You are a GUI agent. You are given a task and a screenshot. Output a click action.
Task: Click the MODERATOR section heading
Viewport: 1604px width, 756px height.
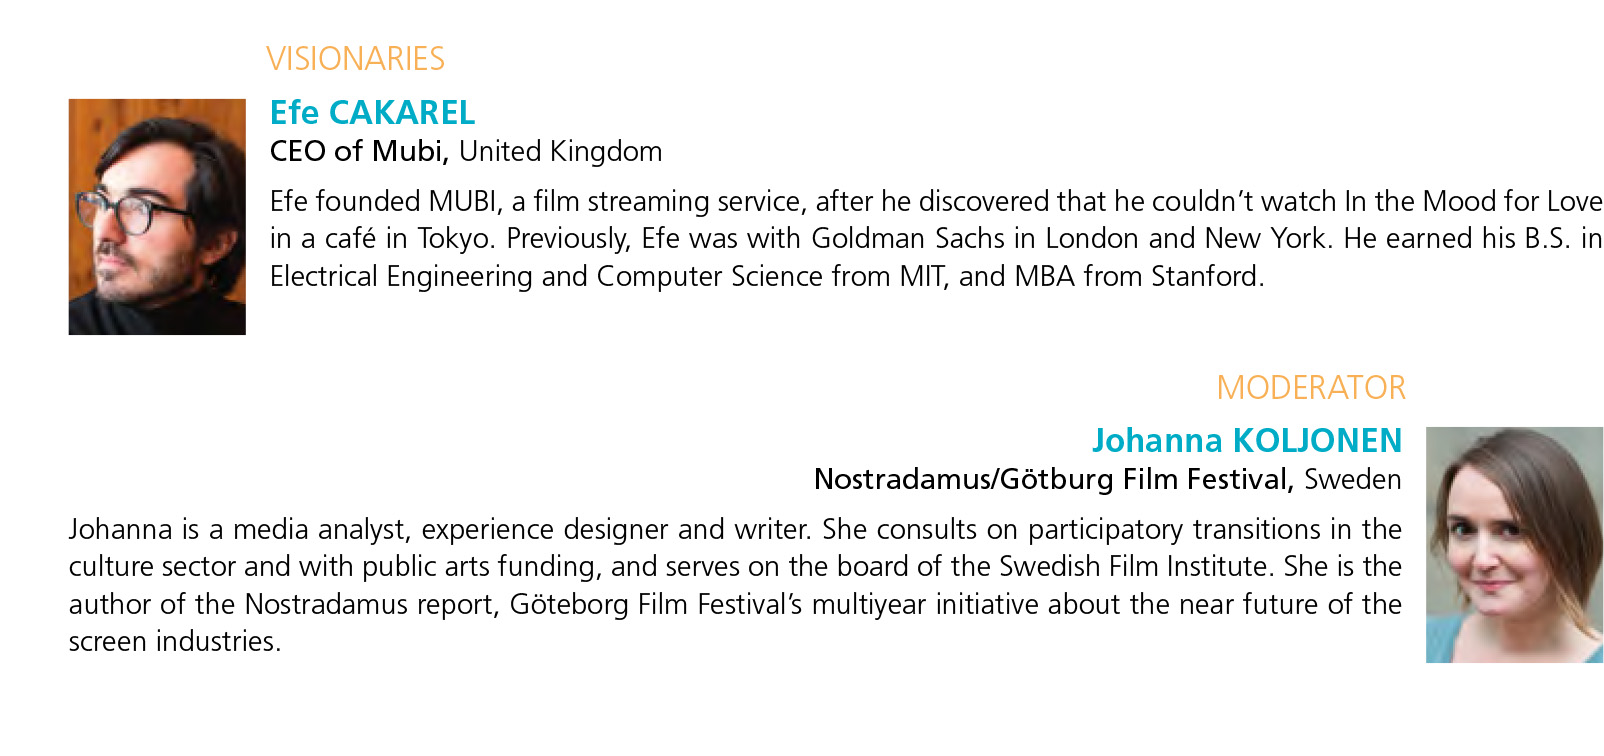1311,388
